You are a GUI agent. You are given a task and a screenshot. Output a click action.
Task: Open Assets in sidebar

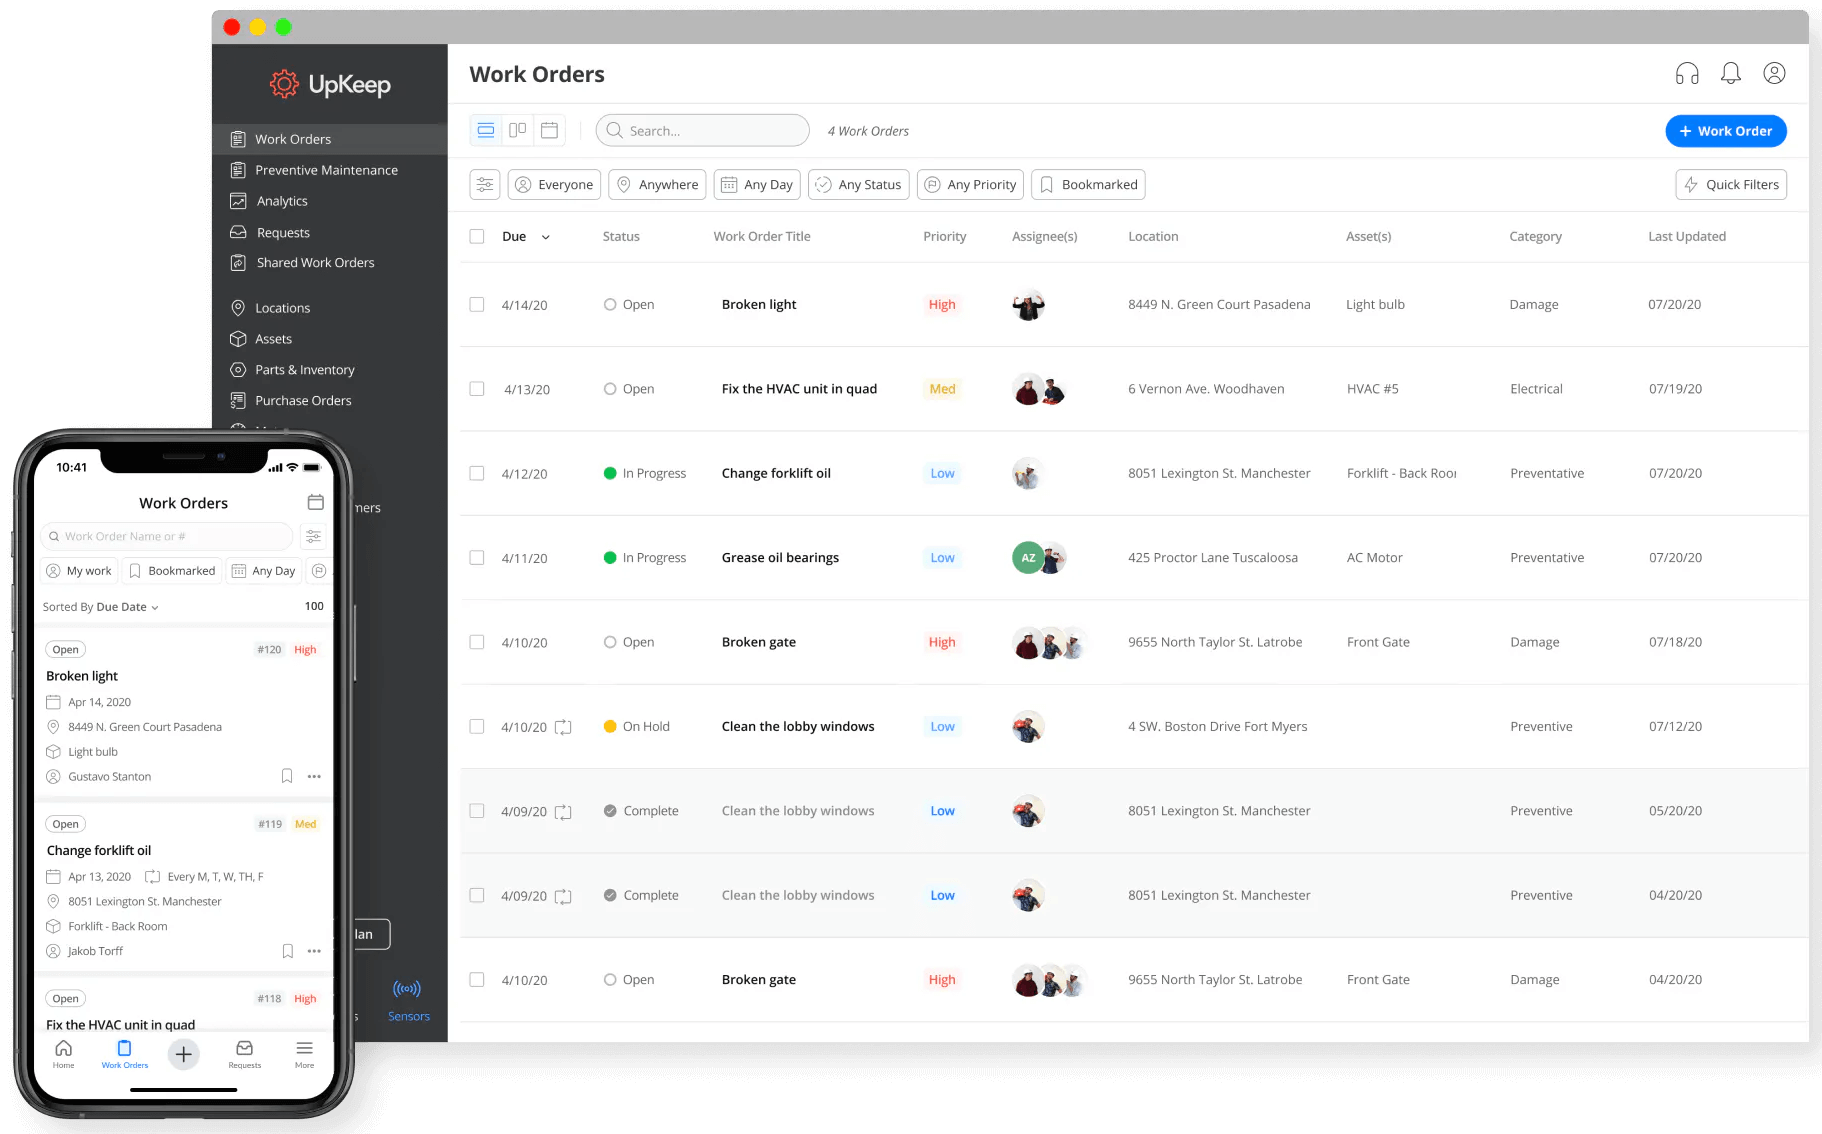pos(330,339)
